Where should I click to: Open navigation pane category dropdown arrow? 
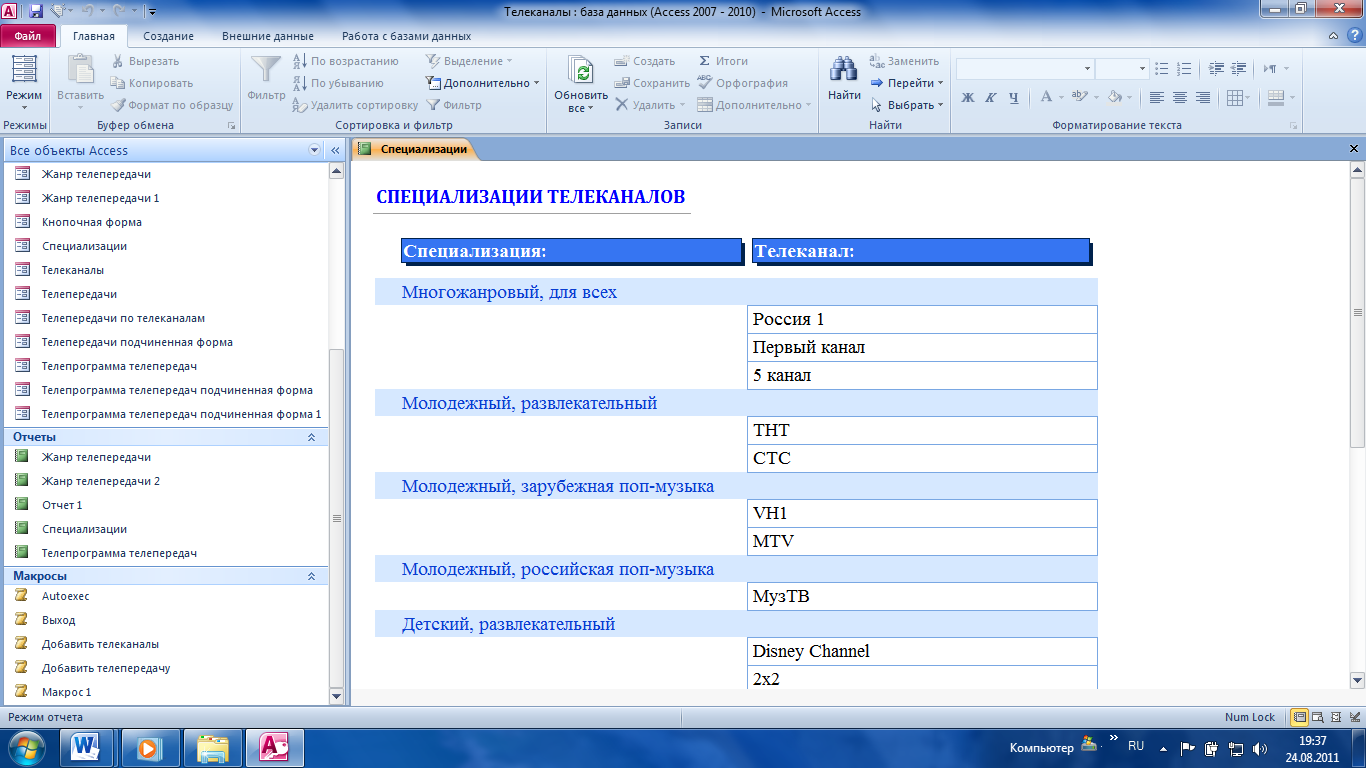(x=315, y=150)
